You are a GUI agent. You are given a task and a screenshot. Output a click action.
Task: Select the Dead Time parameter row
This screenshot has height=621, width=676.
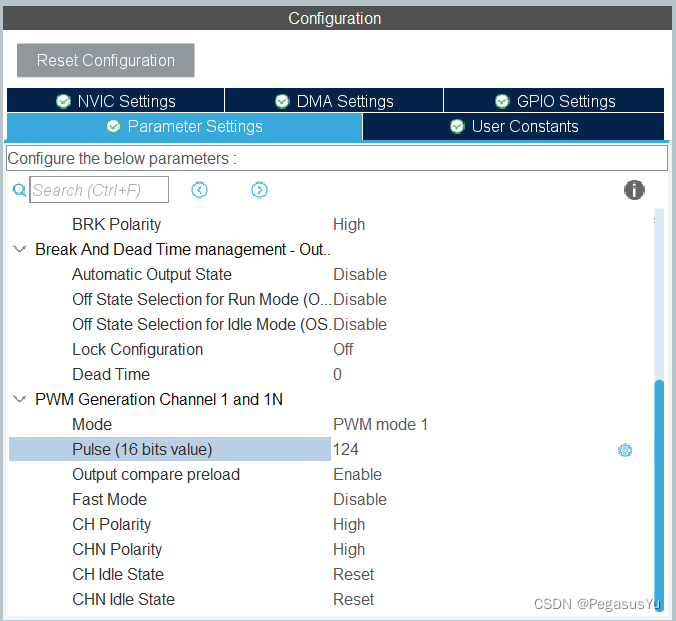111,374
